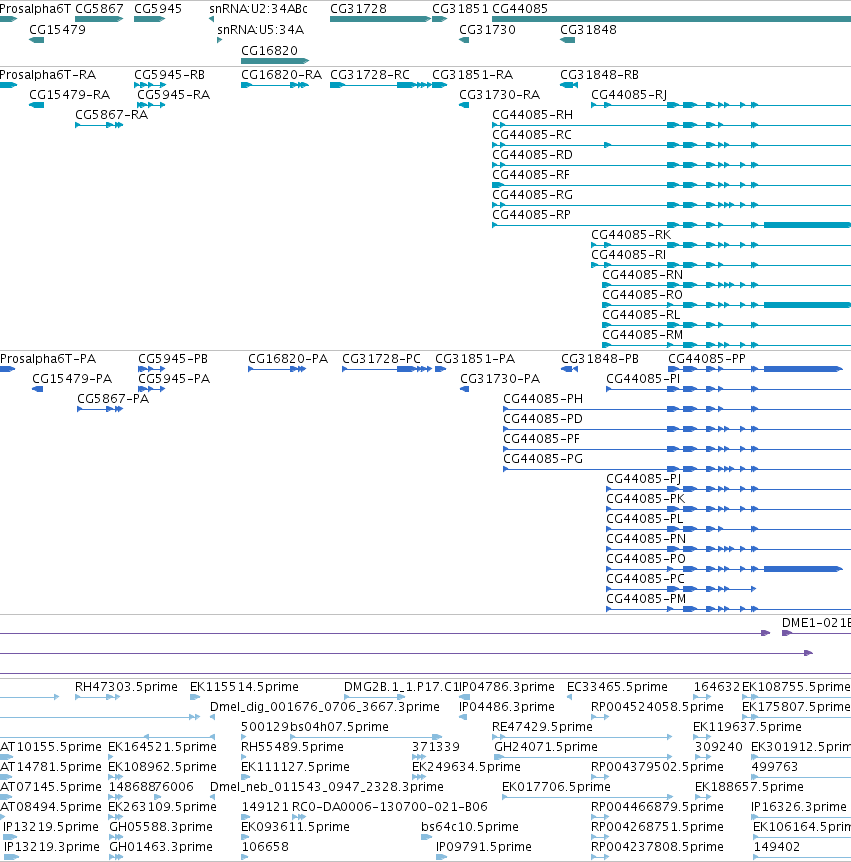
Task: Select the CG15479-PA protein label
Action: click(x=72, y=379)
